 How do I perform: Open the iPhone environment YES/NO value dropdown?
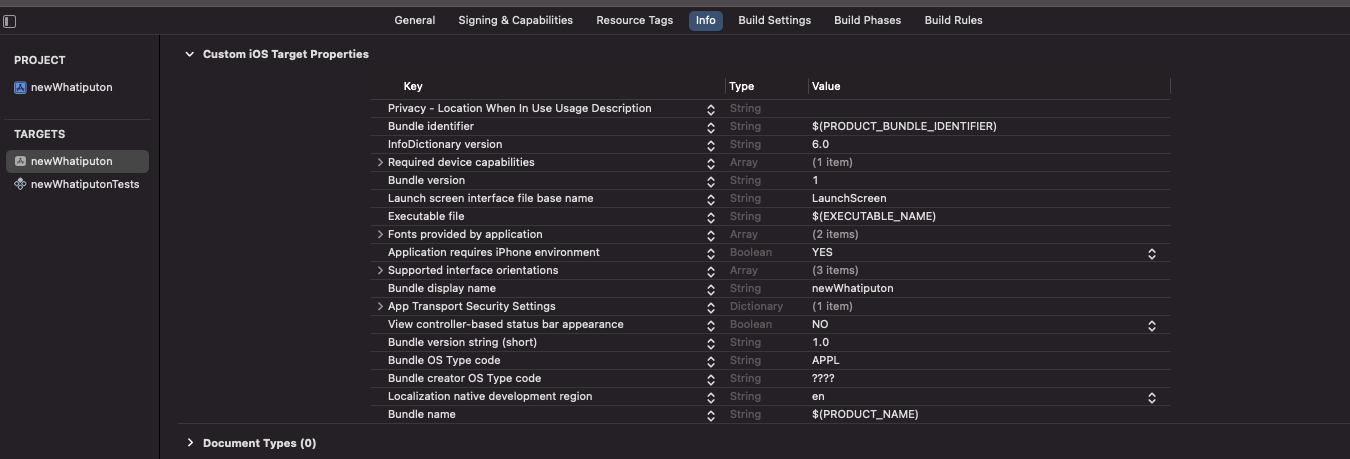(x=1151, y=253)
